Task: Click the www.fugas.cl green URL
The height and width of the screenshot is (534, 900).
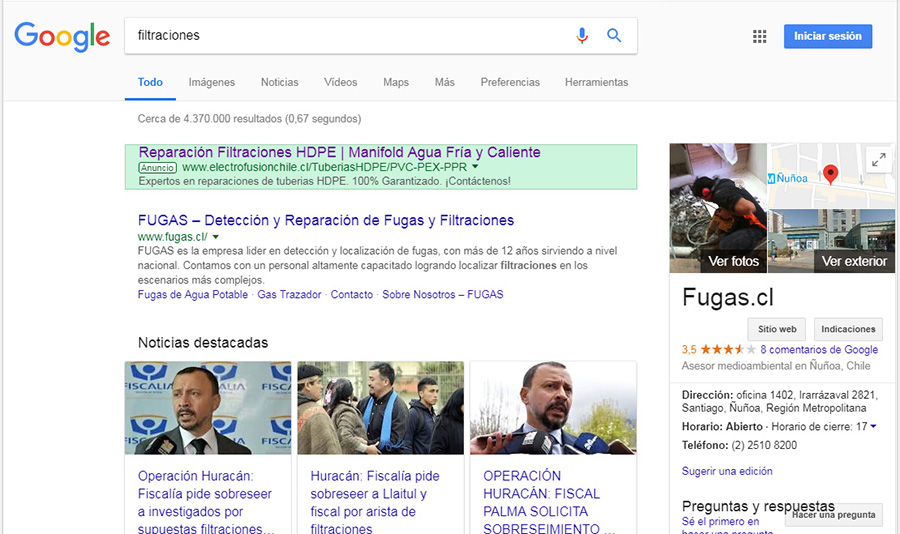Action: pyautogui.click(x=173, y=237)
